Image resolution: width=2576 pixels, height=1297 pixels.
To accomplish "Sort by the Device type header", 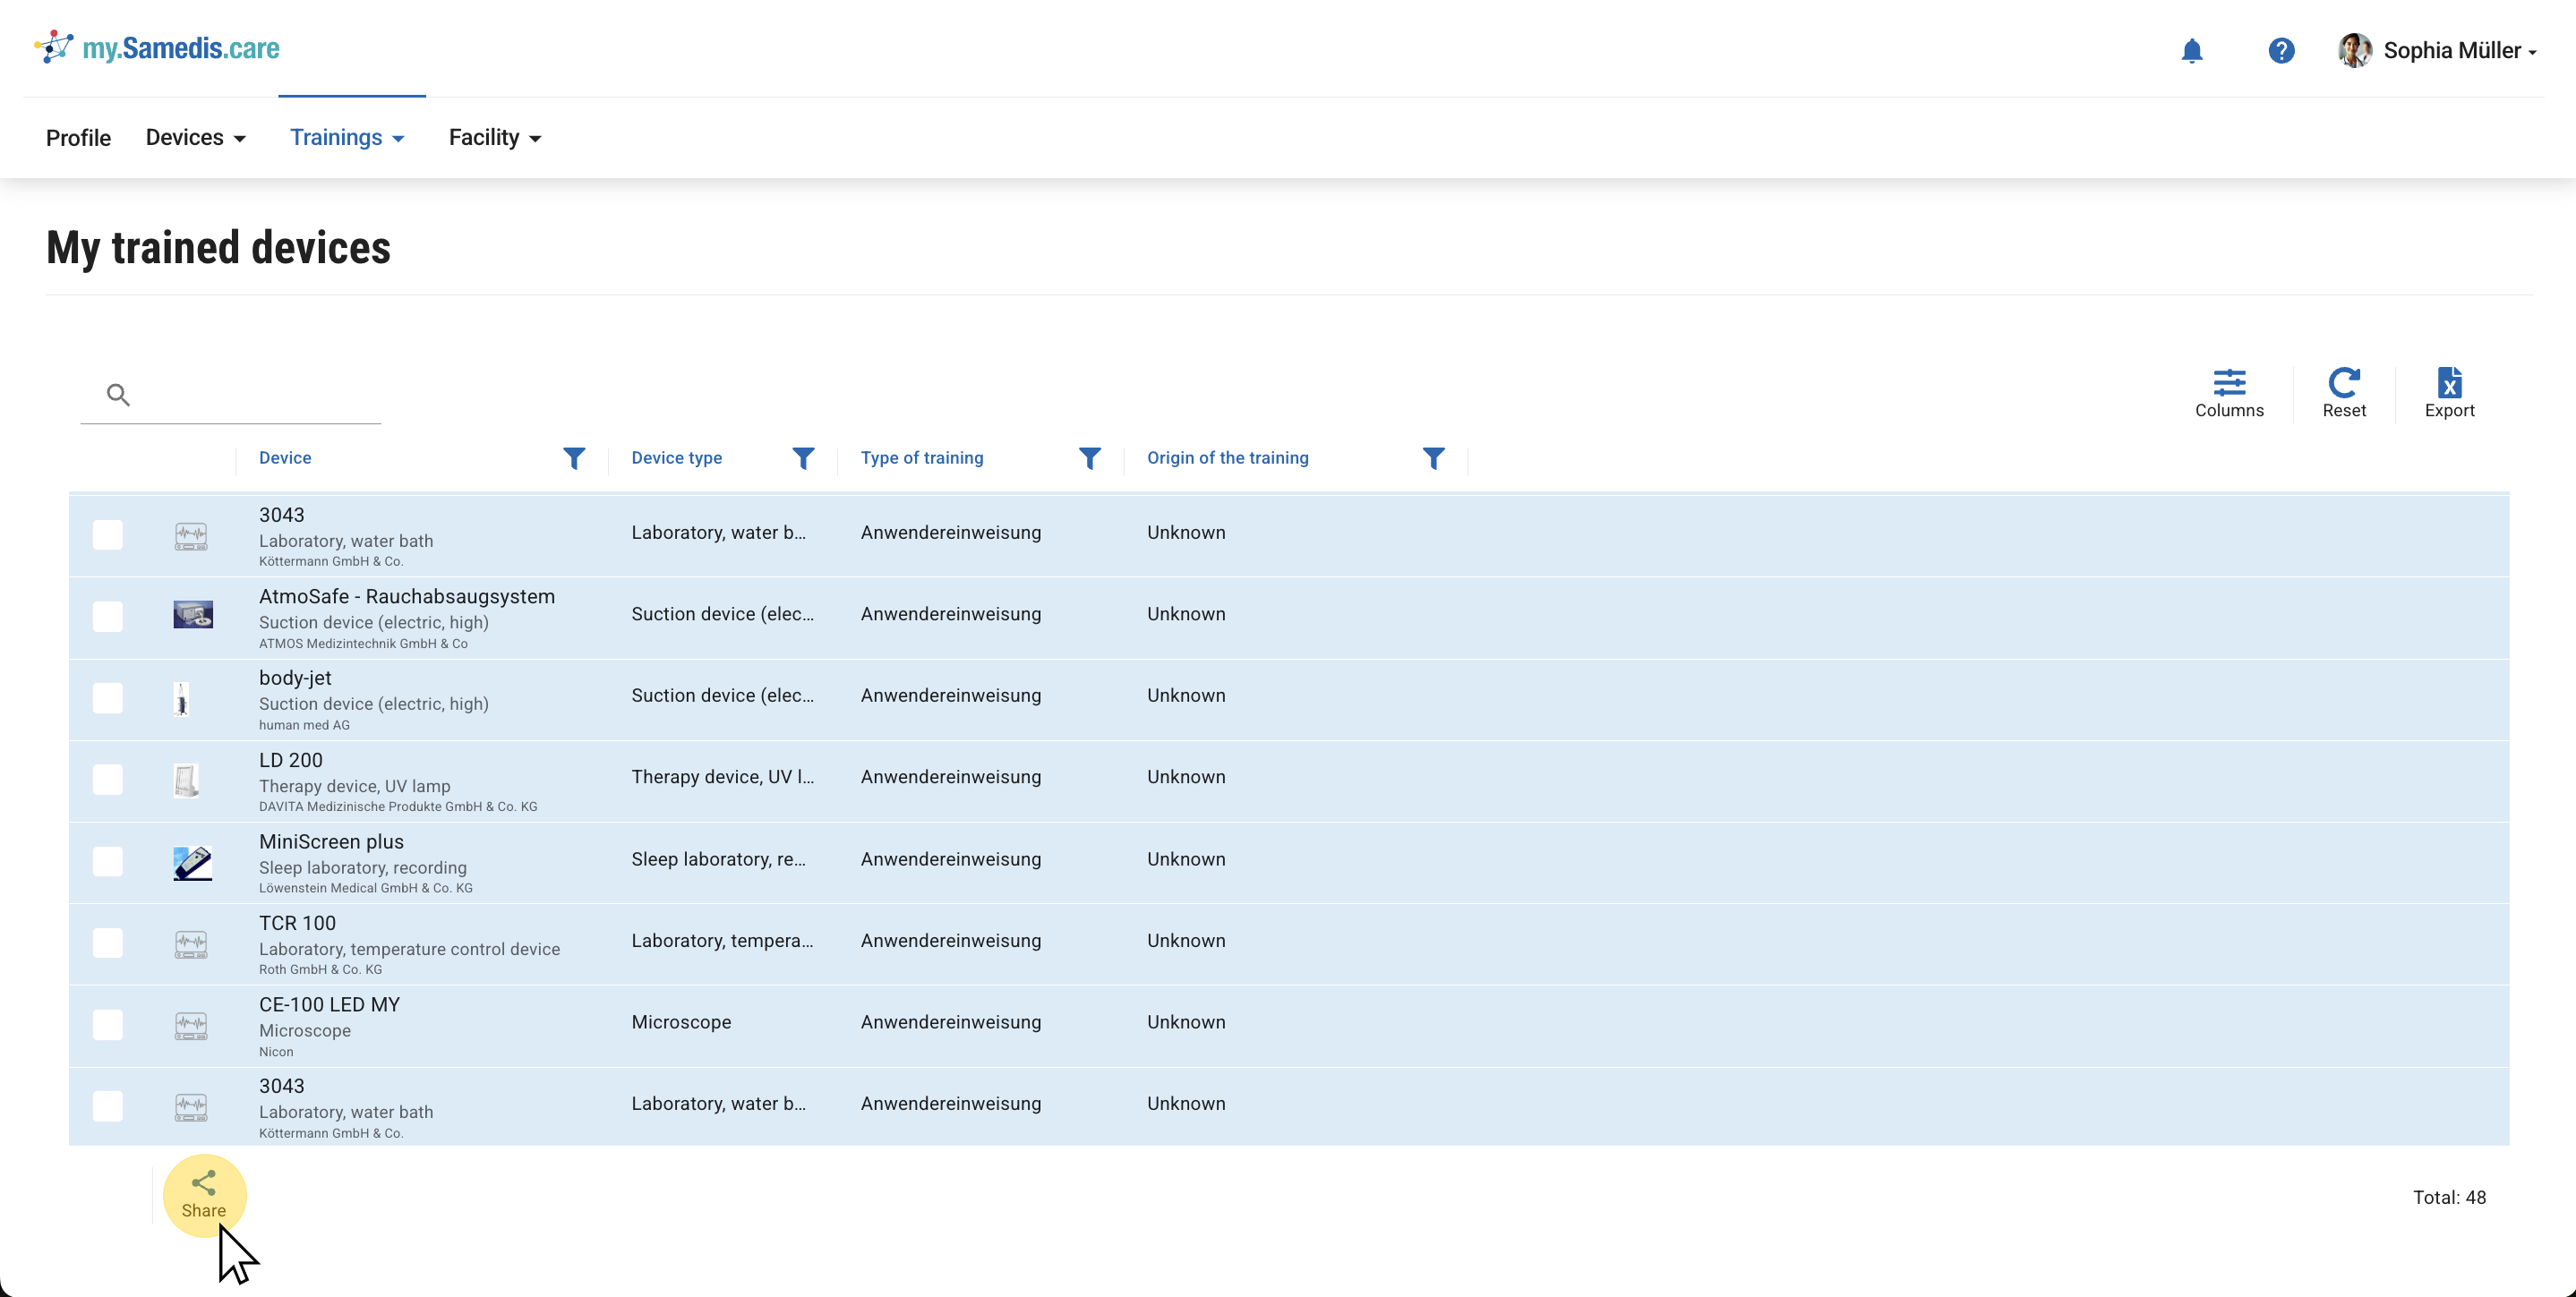I will (x=676, y=458).
